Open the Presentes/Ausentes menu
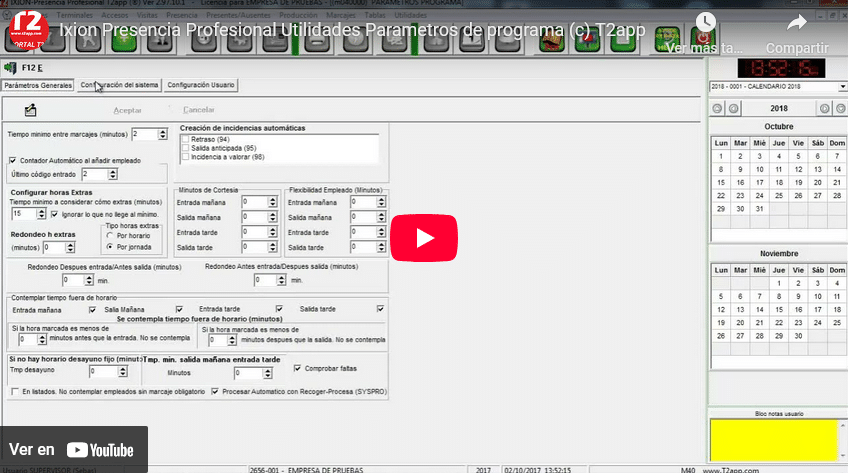 click(x=238, y=15)
